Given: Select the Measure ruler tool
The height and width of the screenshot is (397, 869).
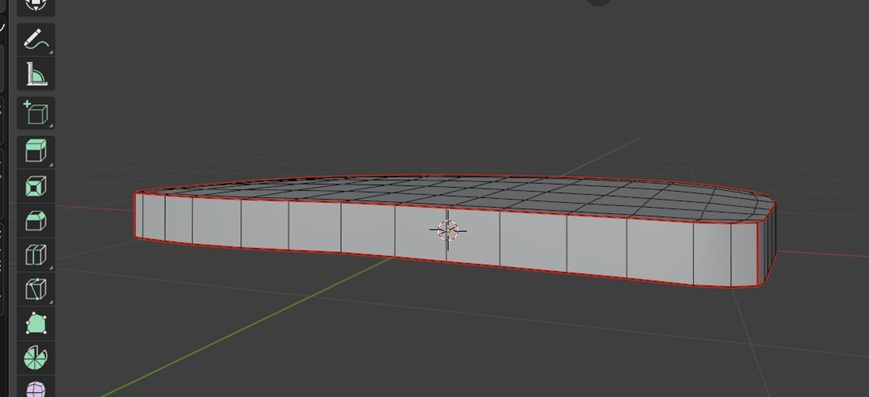Looking at the screenshot, I should pos(36,74).
